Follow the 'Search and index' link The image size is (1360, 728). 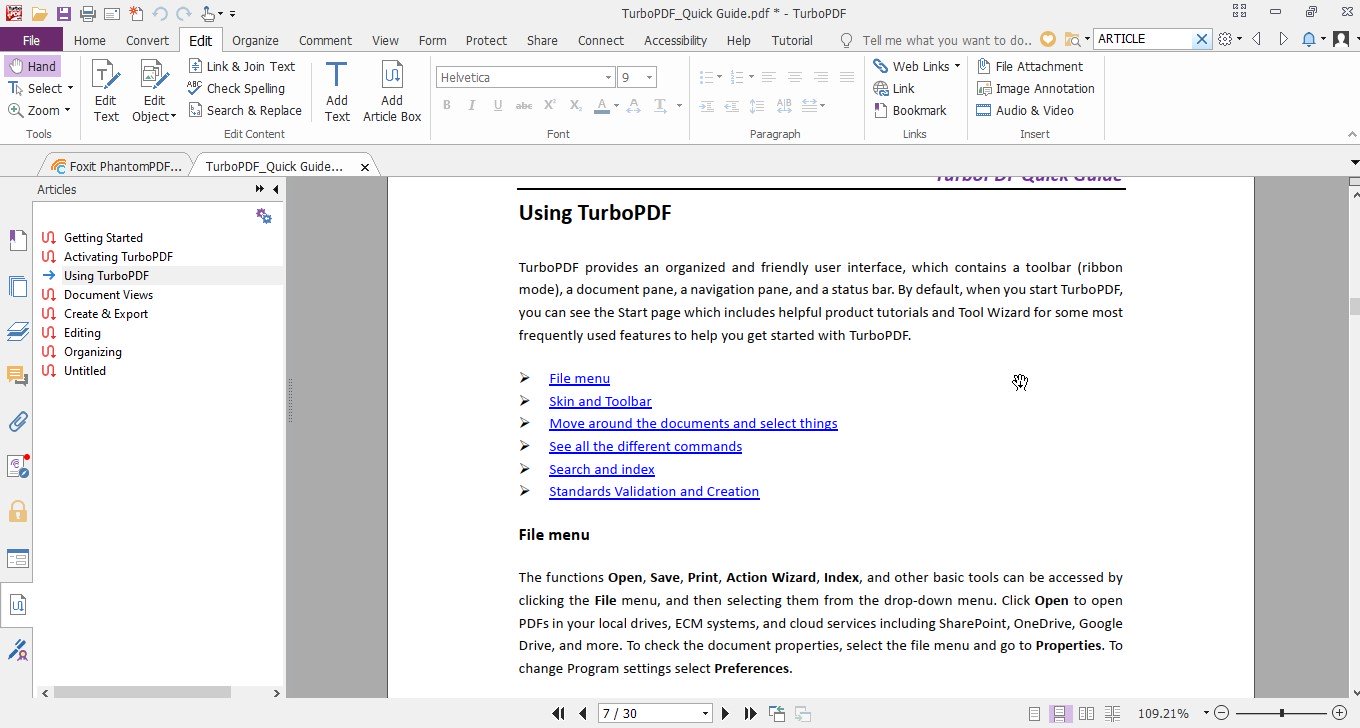point(602,469)
